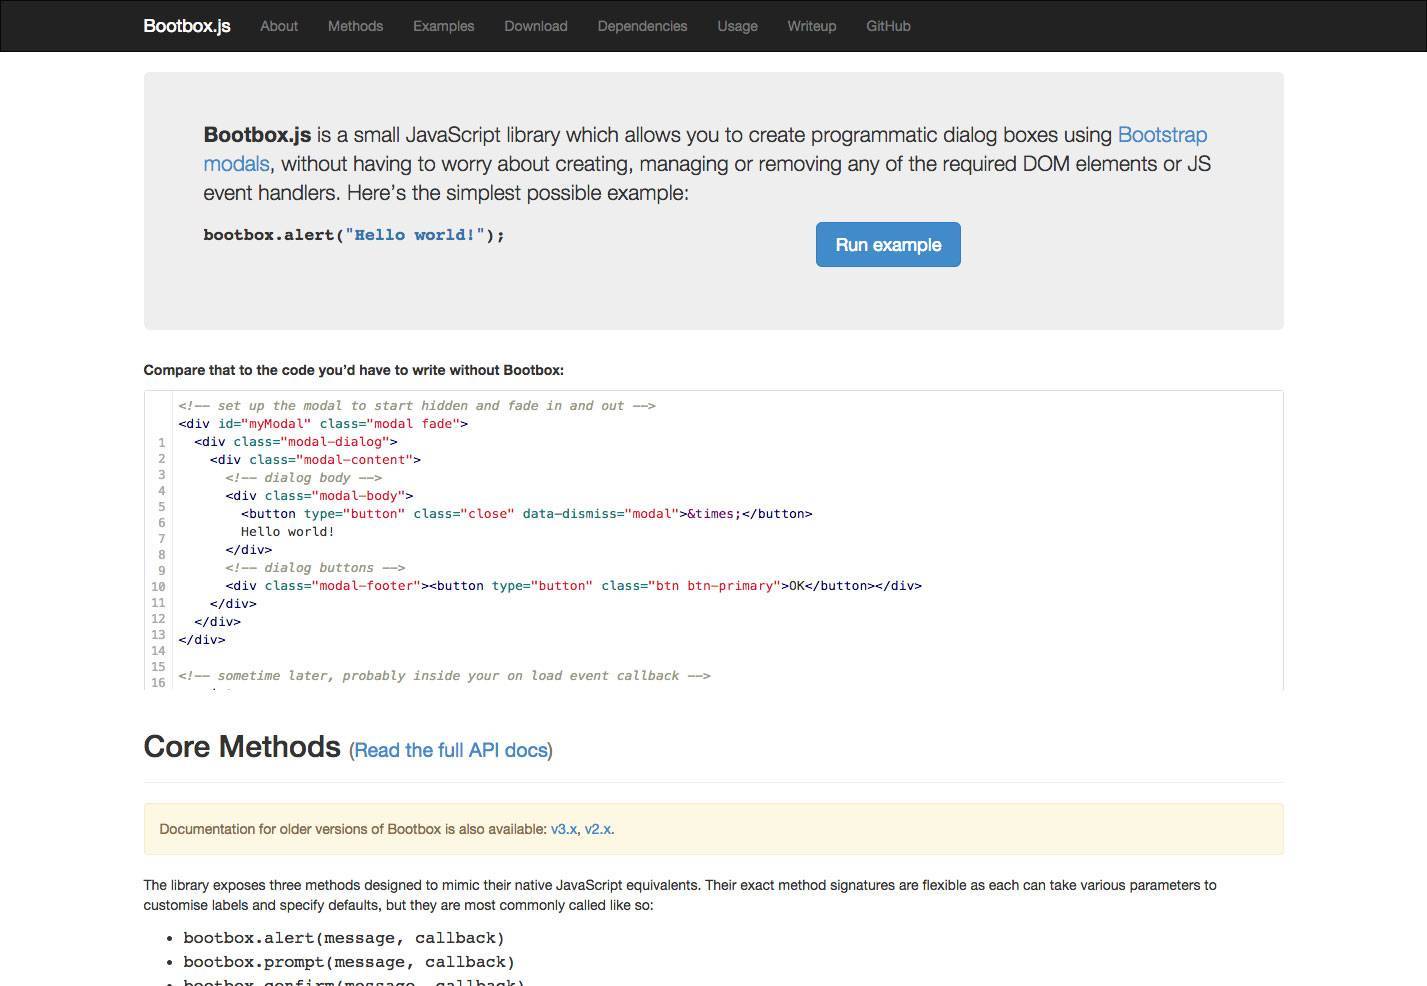The height and width of the screenshot is (986, 1427).
Task: Click the div id="myModal" code line
Action: coord(323,424)
